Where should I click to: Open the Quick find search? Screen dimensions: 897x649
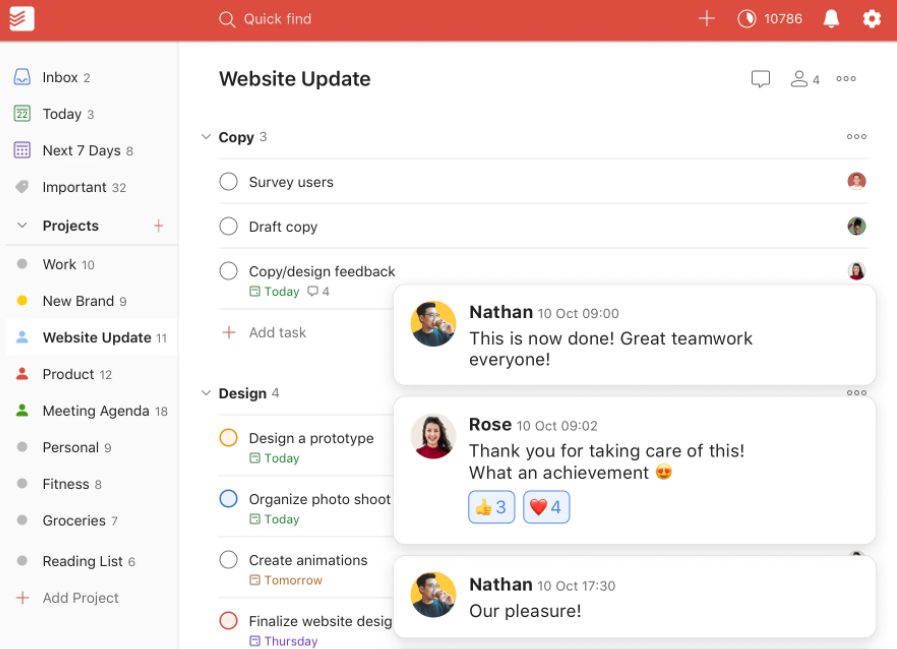[x=265, y=19]
